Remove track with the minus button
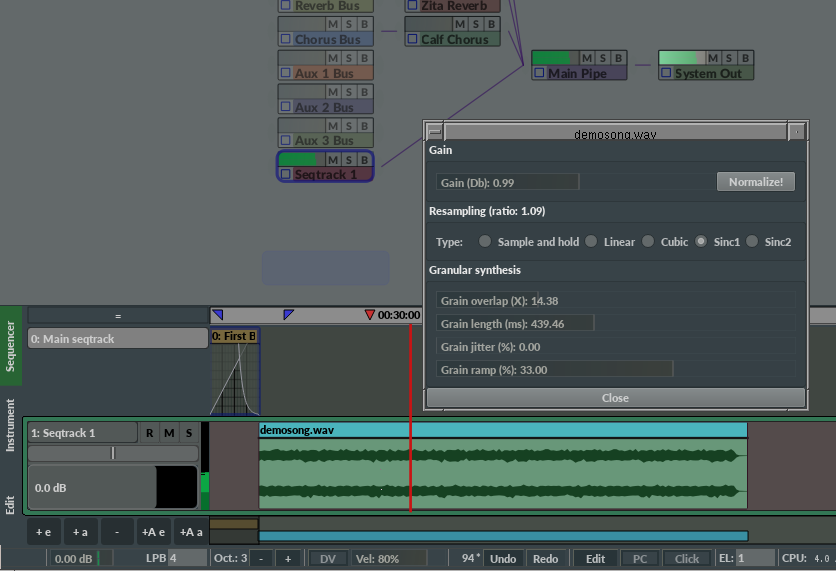The height and width of the screenshot is (571, 836). (x=117, y=532)
